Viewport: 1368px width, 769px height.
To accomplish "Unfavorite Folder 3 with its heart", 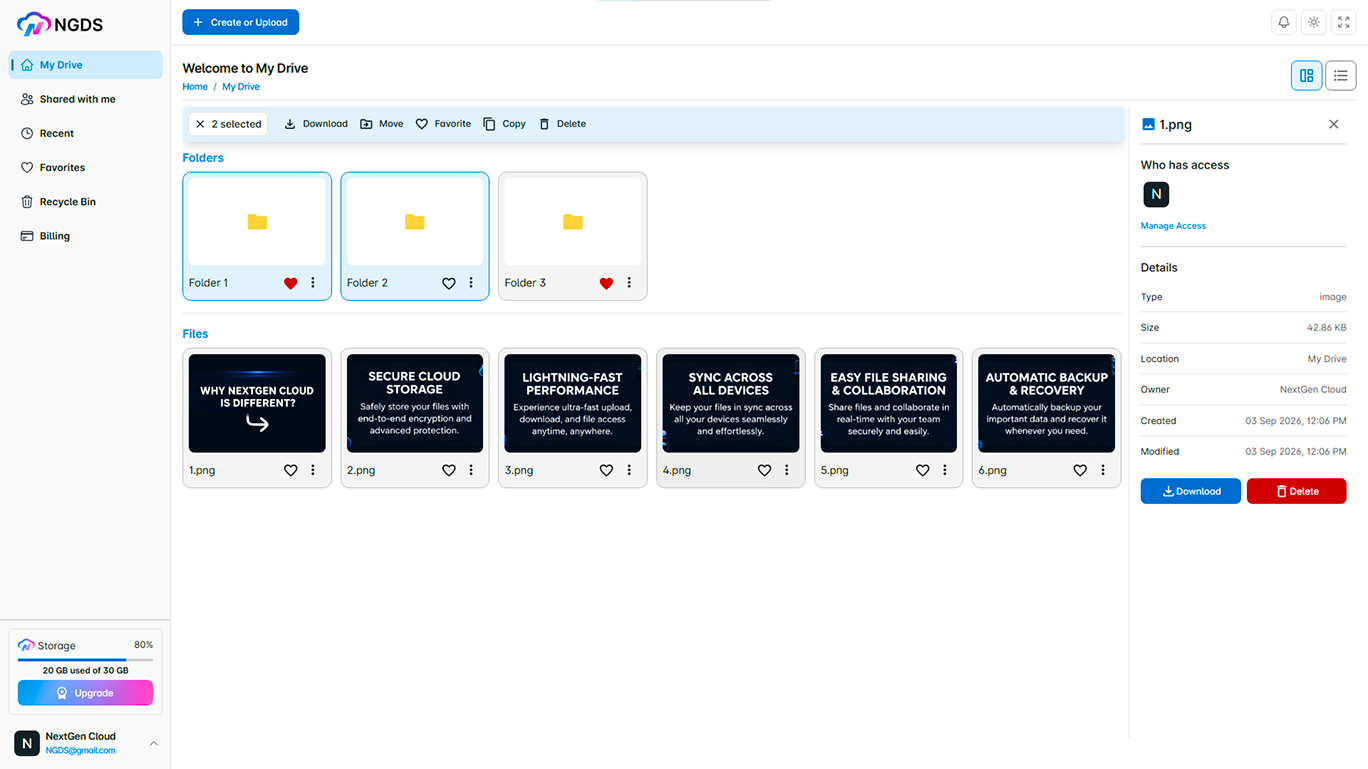I will 606,283.
